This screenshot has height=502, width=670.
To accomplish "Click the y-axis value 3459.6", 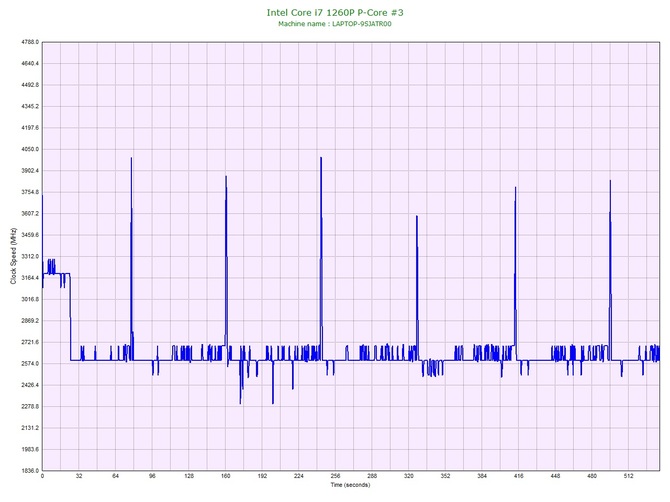I will click(x=30, y=235).
